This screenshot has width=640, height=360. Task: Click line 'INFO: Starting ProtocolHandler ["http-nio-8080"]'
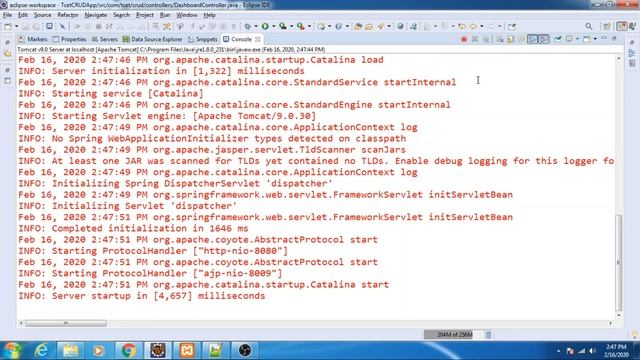coord(153,251)
